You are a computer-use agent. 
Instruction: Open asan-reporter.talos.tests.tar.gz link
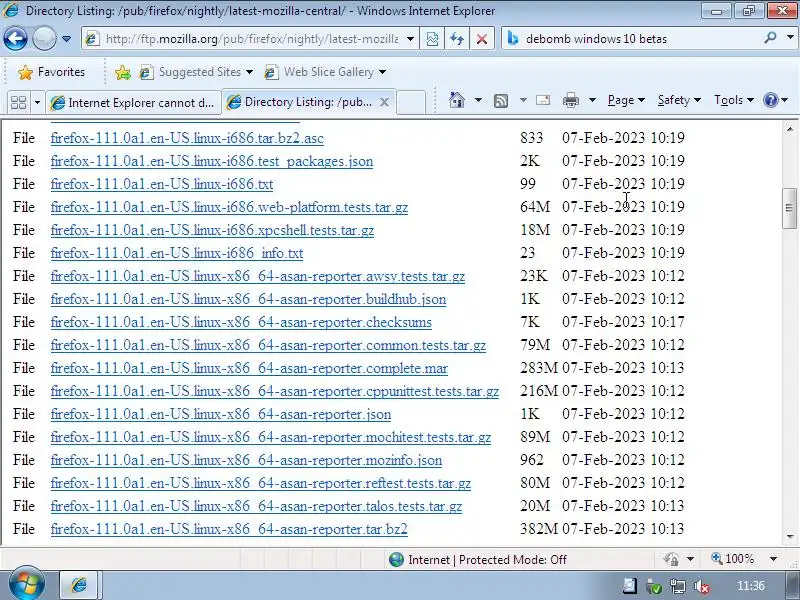[256, 506]
